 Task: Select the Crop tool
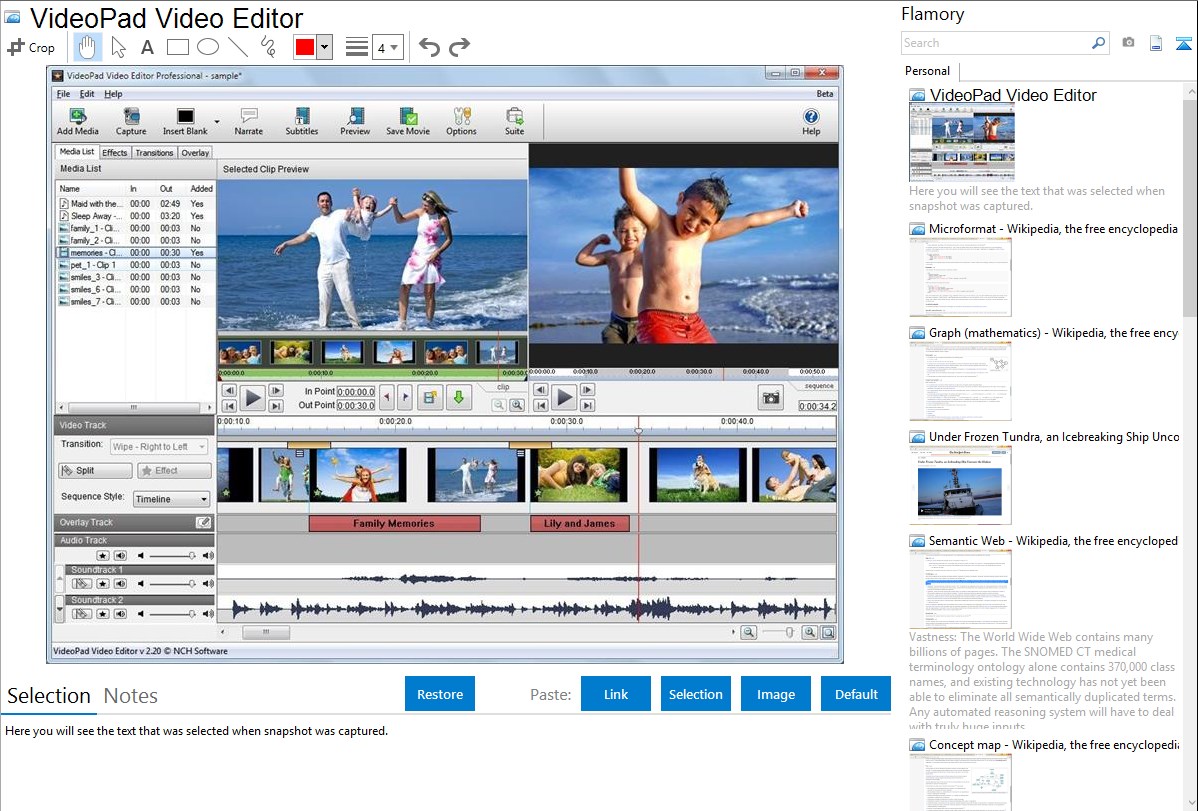[31, 47]
